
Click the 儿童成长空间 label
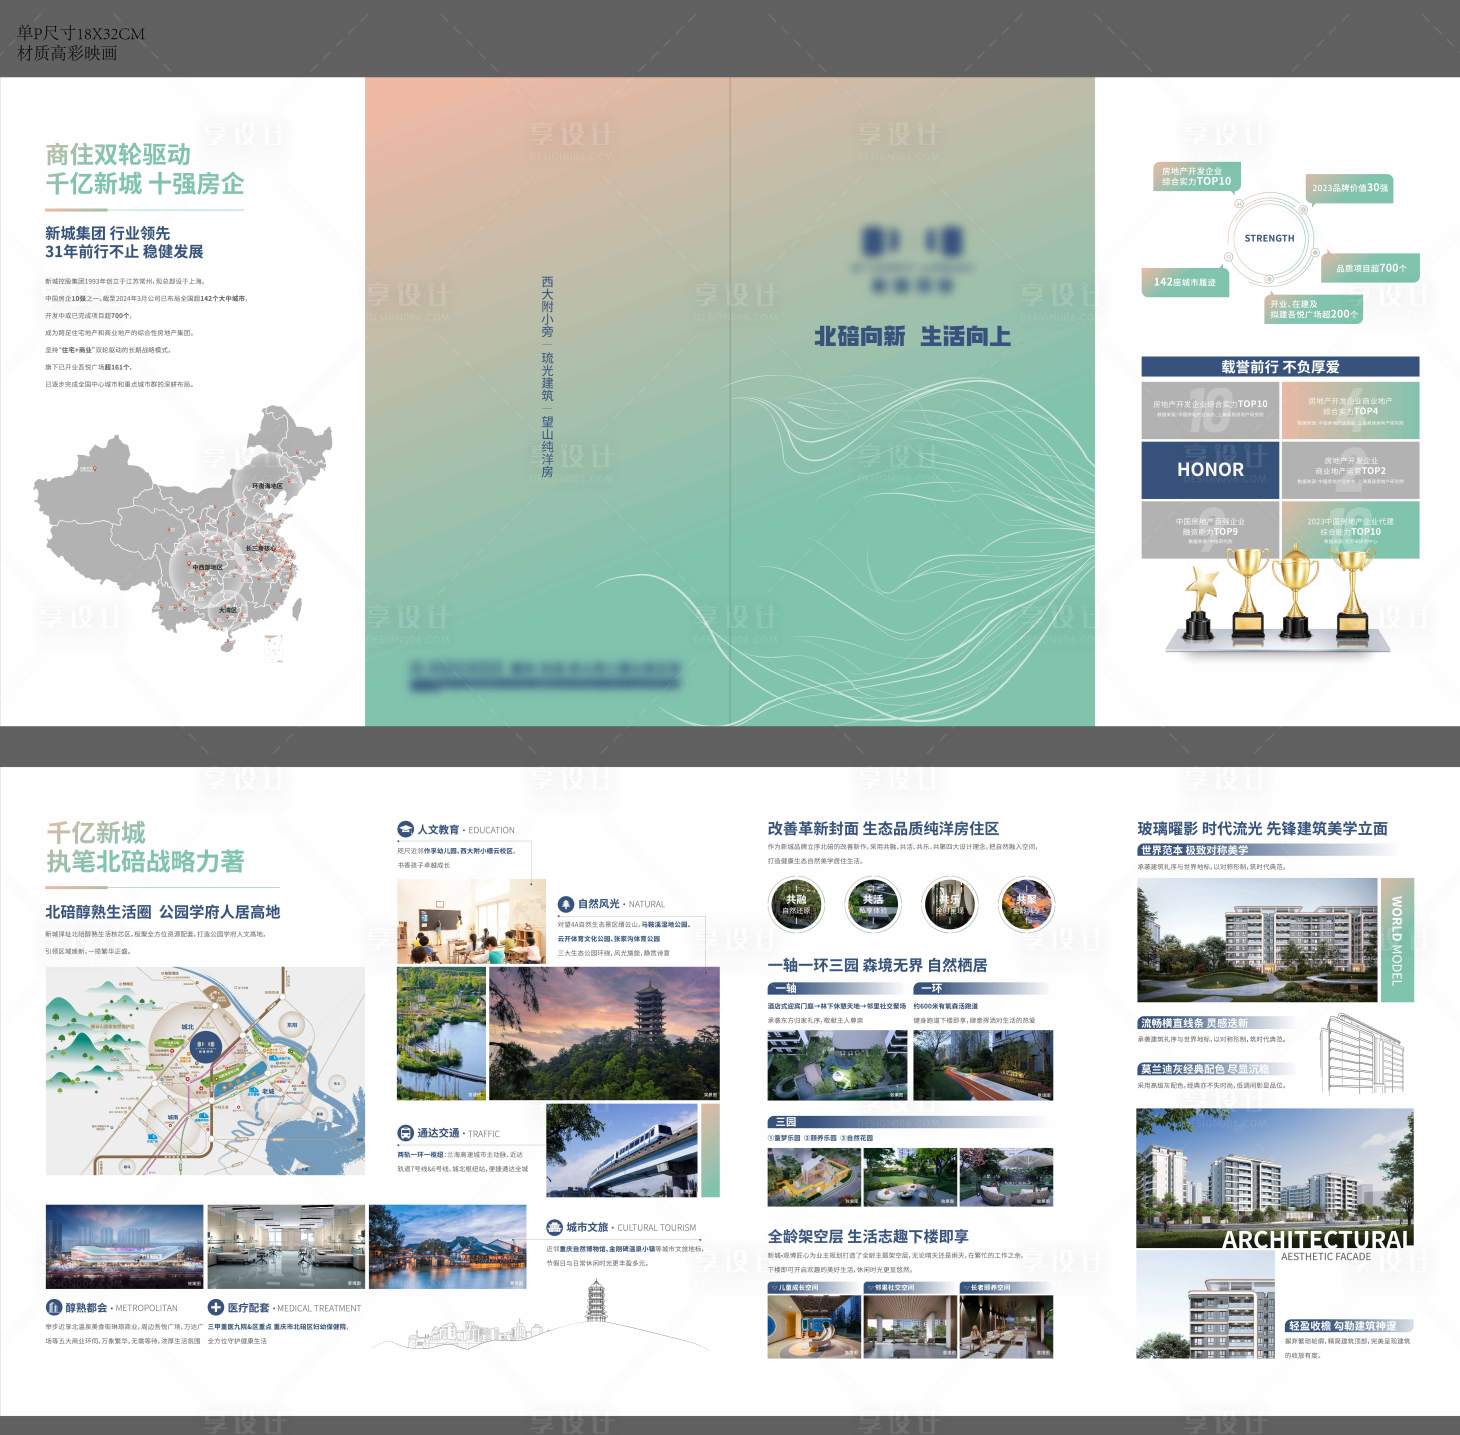point(814,1288)
